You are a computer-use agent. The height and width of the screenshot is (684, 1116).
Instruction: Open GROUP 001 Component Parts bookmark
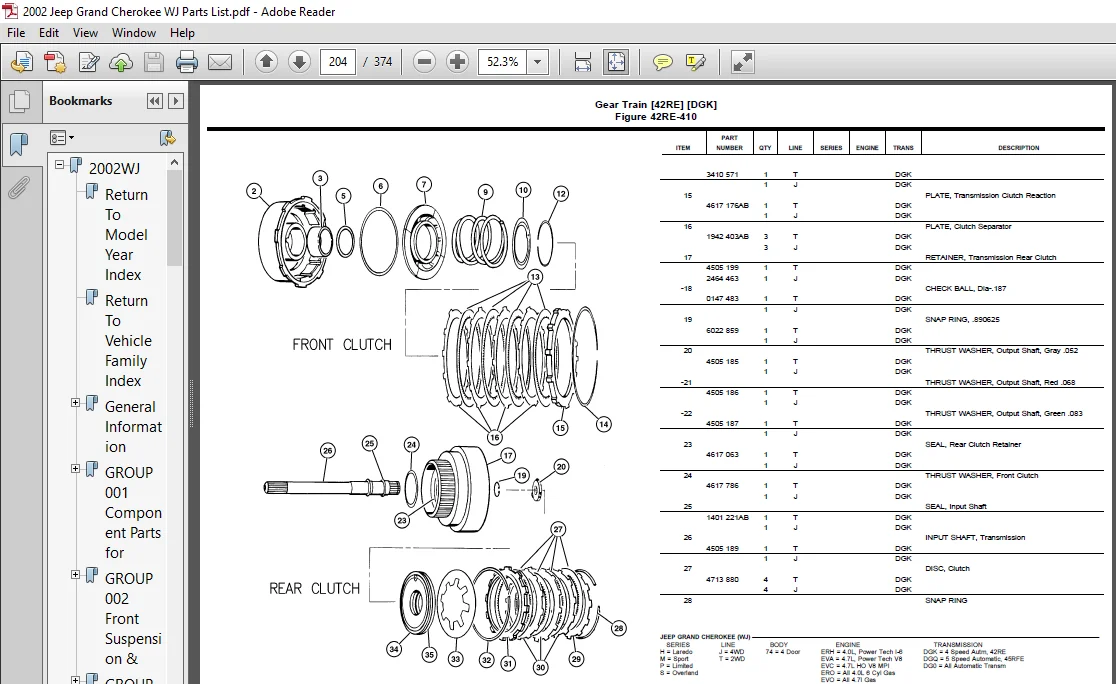point(133,512)
